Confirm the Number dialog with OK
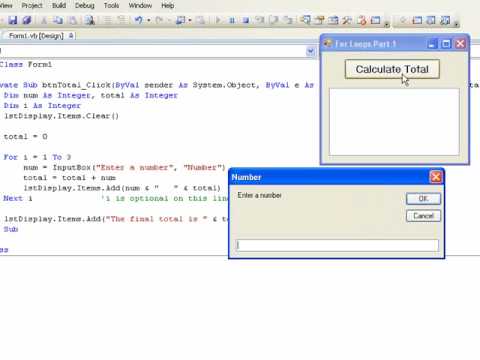Image resolution: width=480 pixels, height=360 pixels. tap(423, 199)
